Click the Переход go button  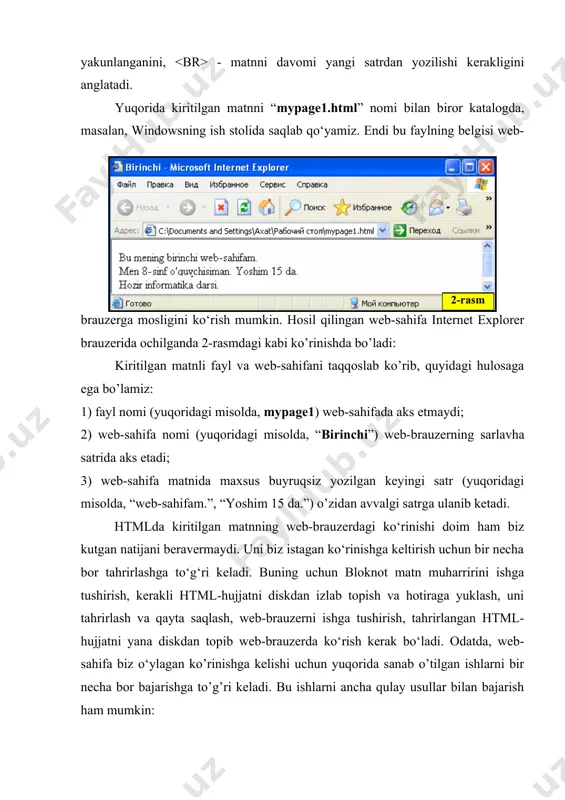click(x=417, y=231)
